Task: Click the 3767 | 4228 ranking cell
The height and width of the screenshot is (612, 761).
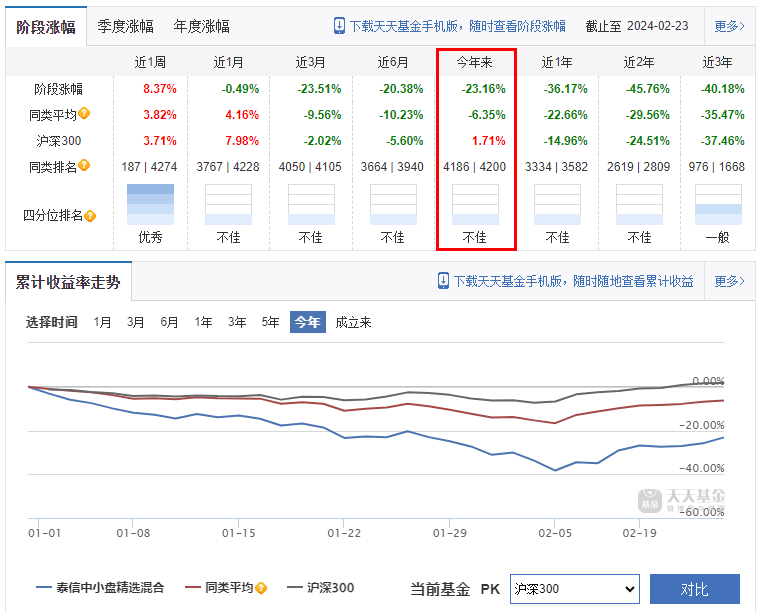Action: coord(228,167)
